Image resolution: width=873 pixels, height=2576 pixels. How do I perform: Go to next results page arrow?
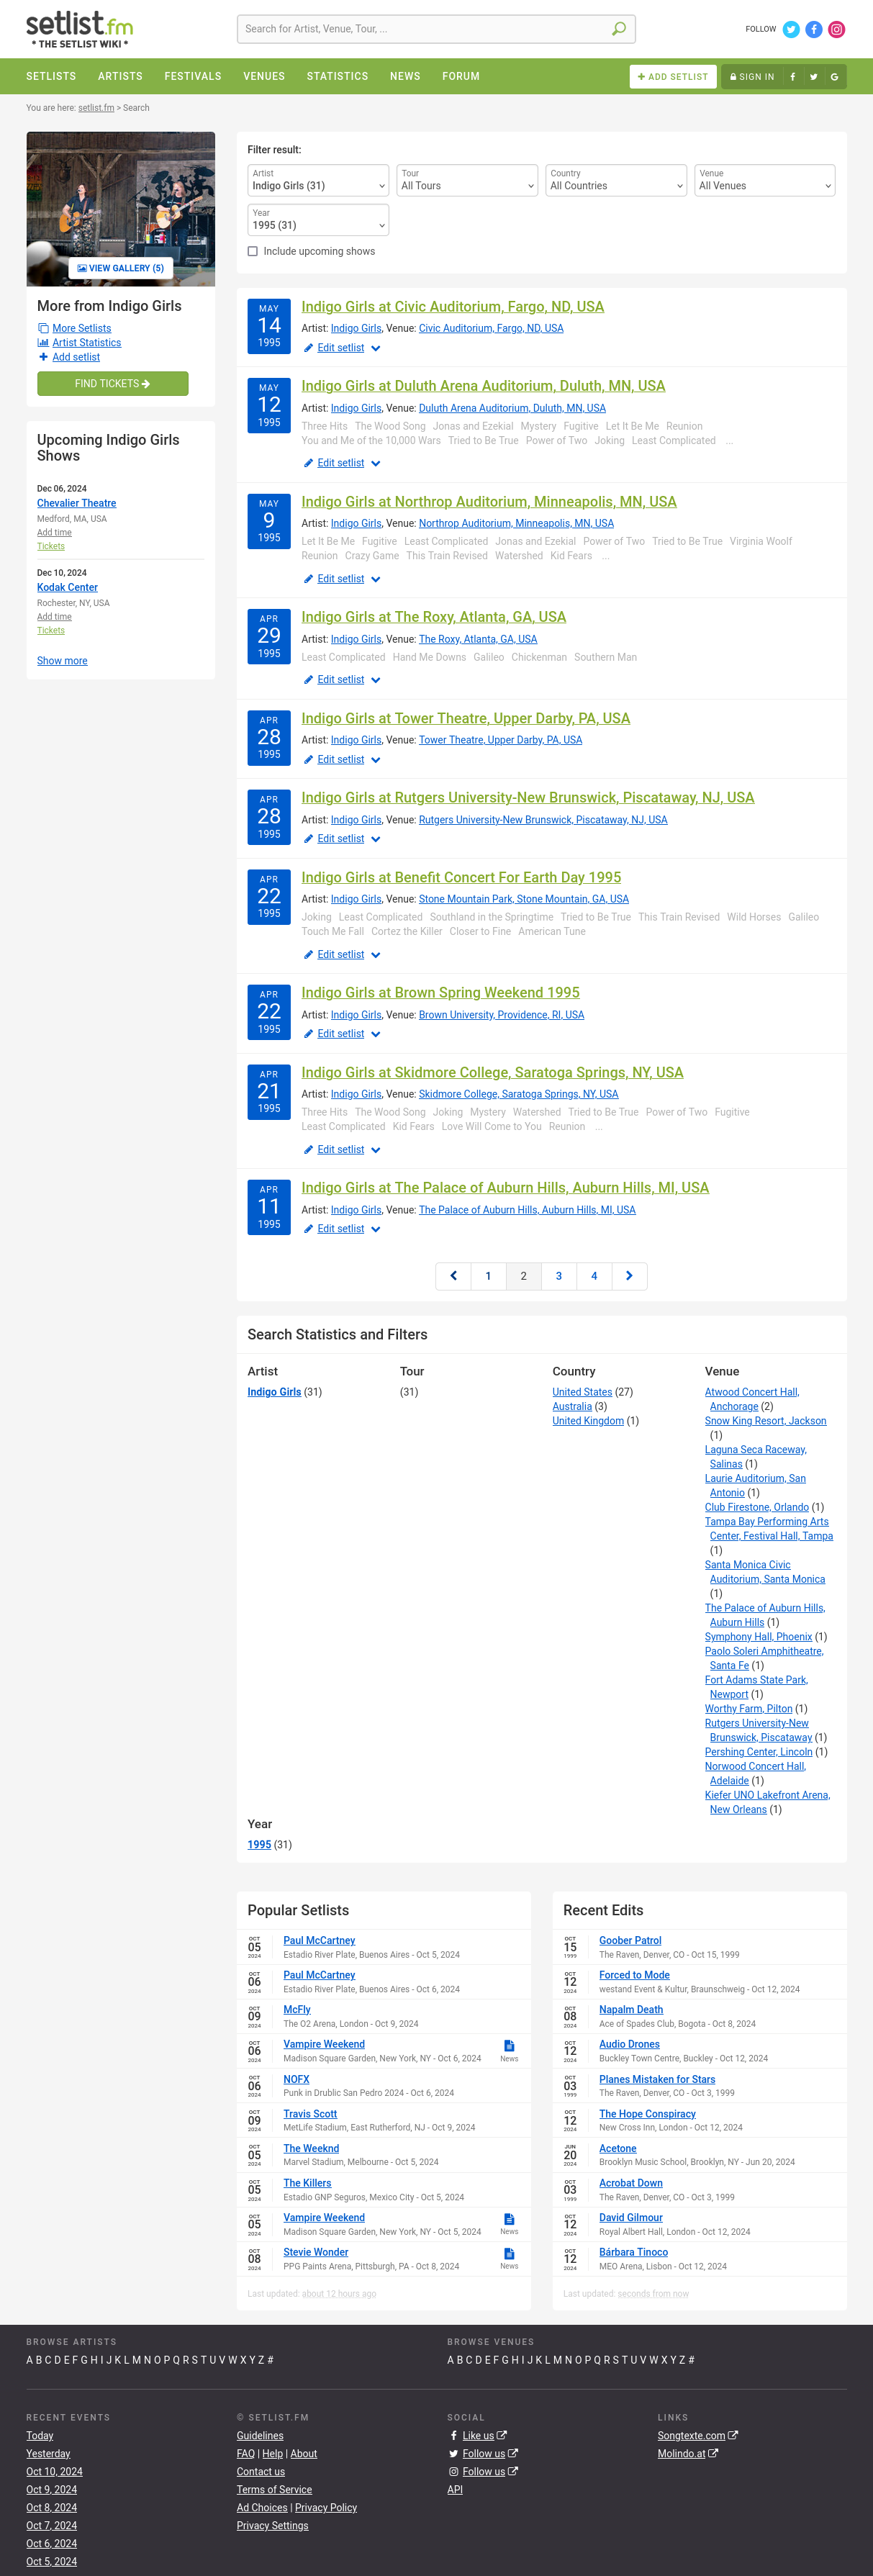629,1276
